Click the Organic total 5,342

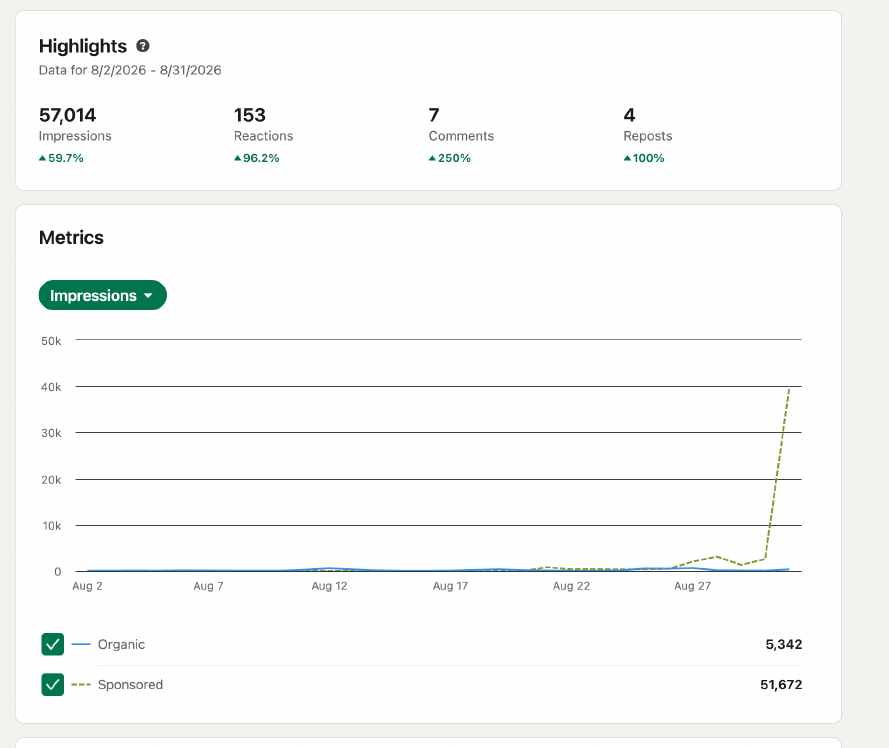784,644
